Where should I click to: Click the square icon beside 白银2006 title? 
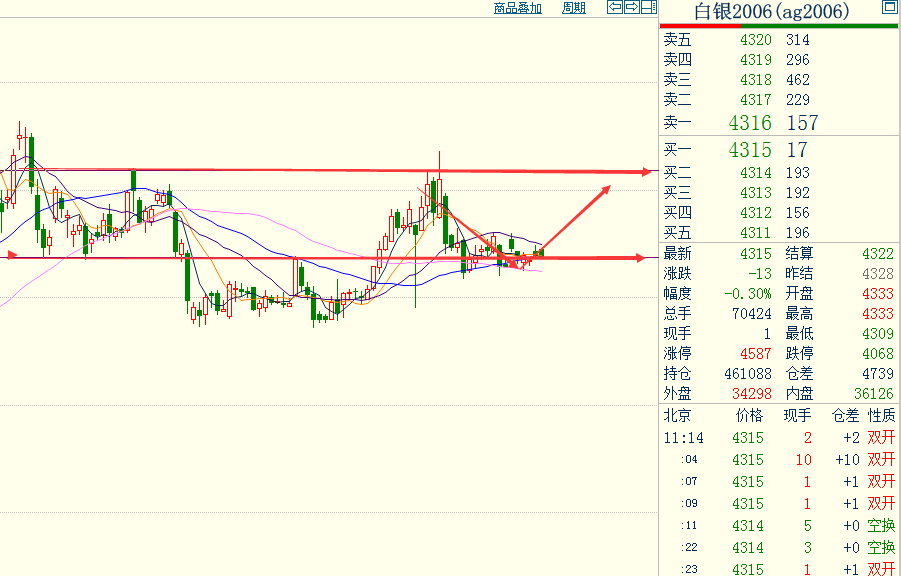pyautogui.click(x=889, y=8)
